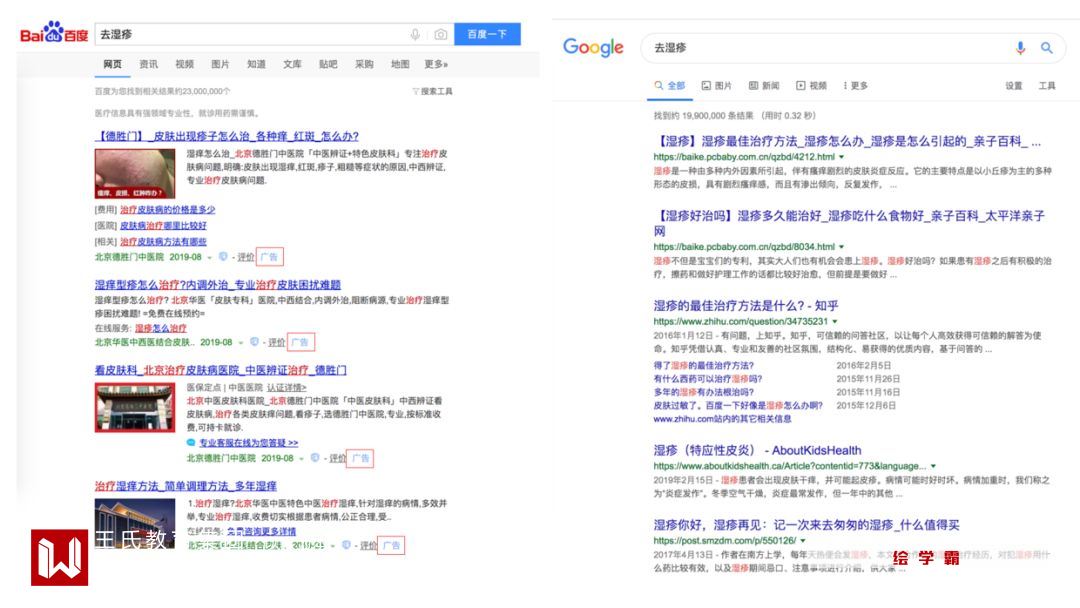Screen dimensions: 1080x608
Task: Click the hospital gate ad thumbnail
Action: [135, 407]
